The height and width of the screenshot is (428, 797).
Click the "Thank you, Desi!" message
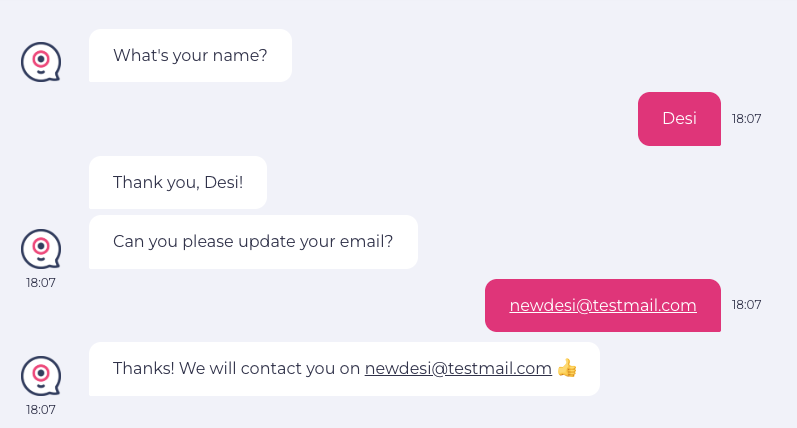pyautogui.click(x=178, y=182)
